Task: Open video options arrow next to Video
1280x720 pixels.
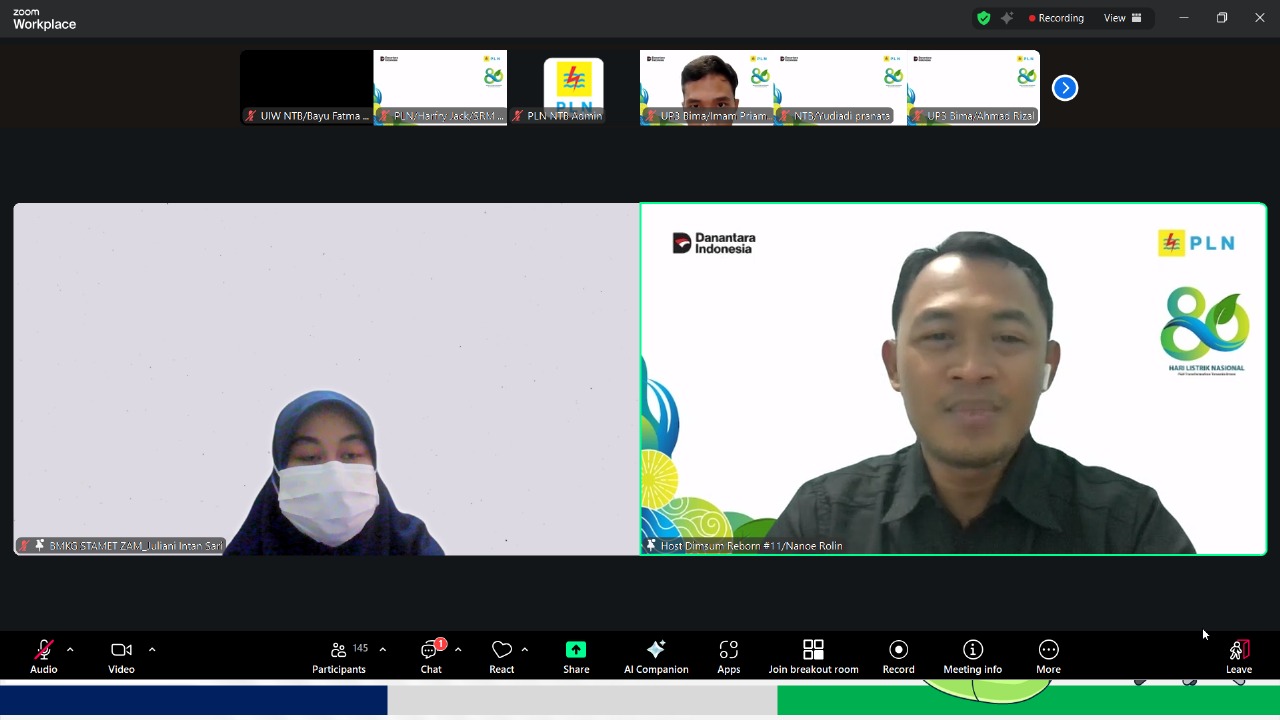Action: click(152, 650)
